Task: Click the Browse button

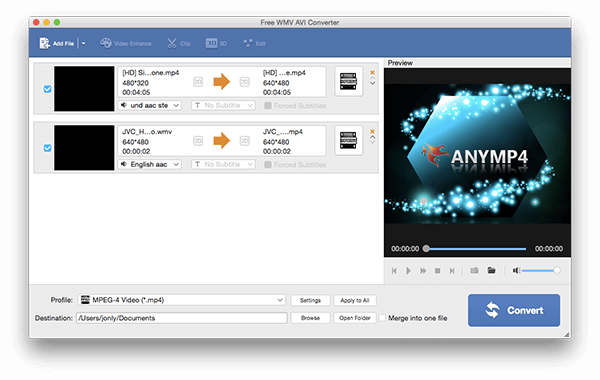Action: [x=310, y=318]
